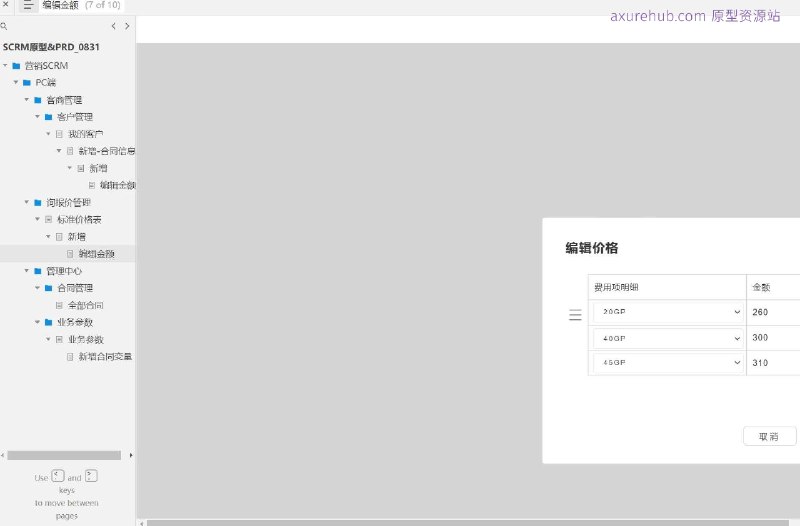The width and height of the screenshot is (800, 526).
Task: Select 全部合同 page in the tree
Action: point(86,305)
